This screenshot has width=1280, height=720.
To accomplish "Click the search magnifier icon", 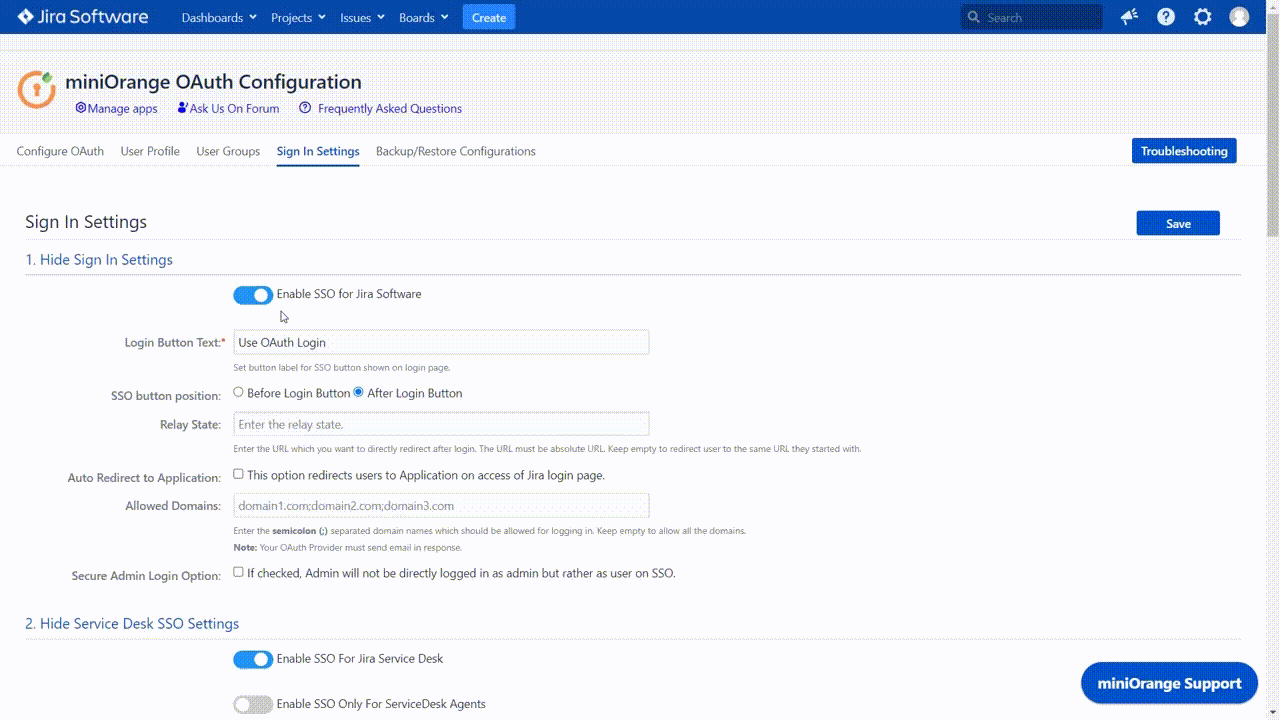I will 975,17.
